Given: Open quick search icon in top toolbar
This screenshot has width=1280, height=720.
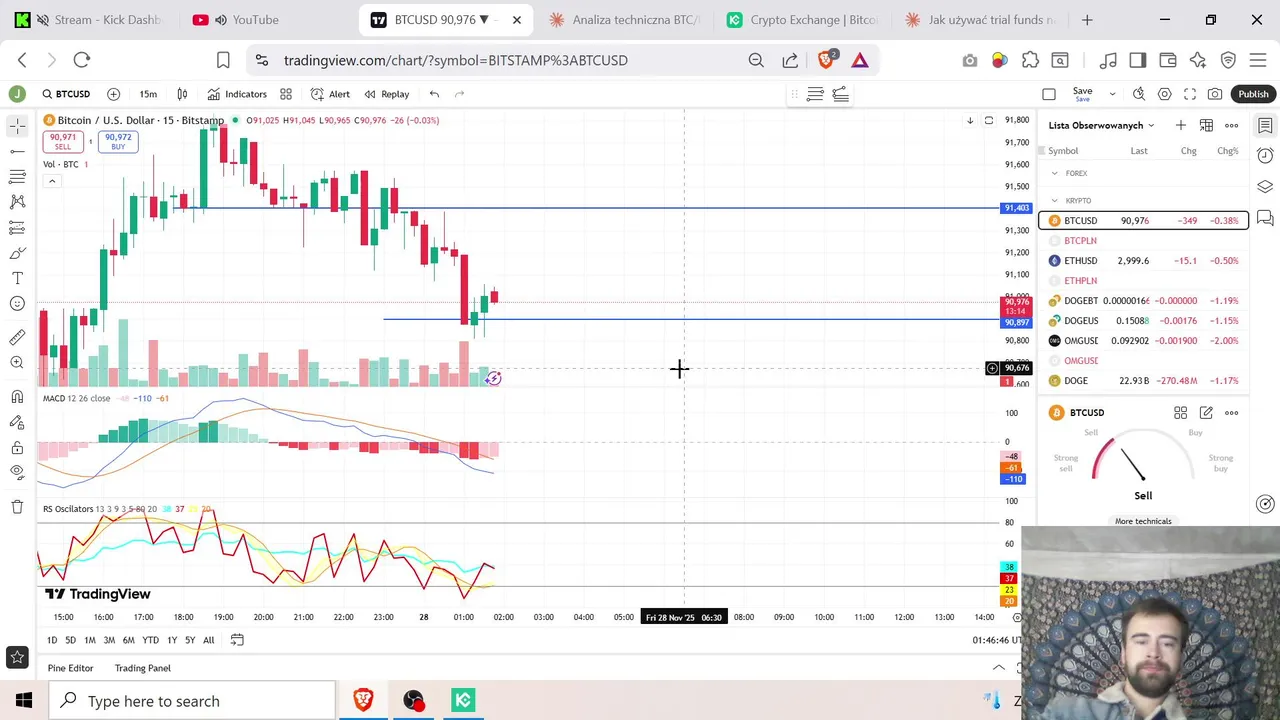Looking at the screenshot, I should 1139,94.
